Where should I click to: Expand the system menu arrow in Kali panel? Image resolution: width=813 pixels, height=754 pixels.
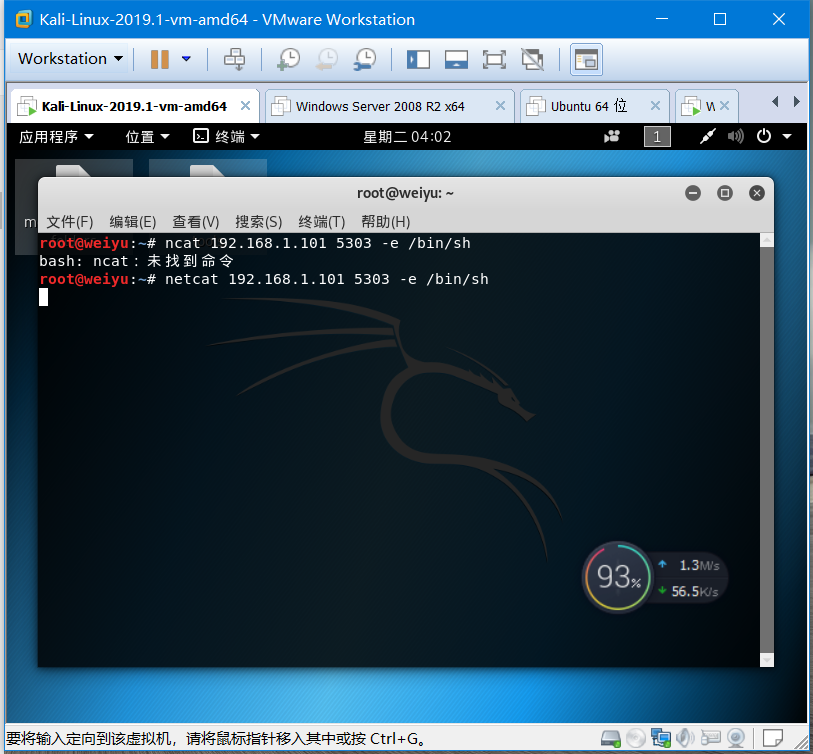787,137
